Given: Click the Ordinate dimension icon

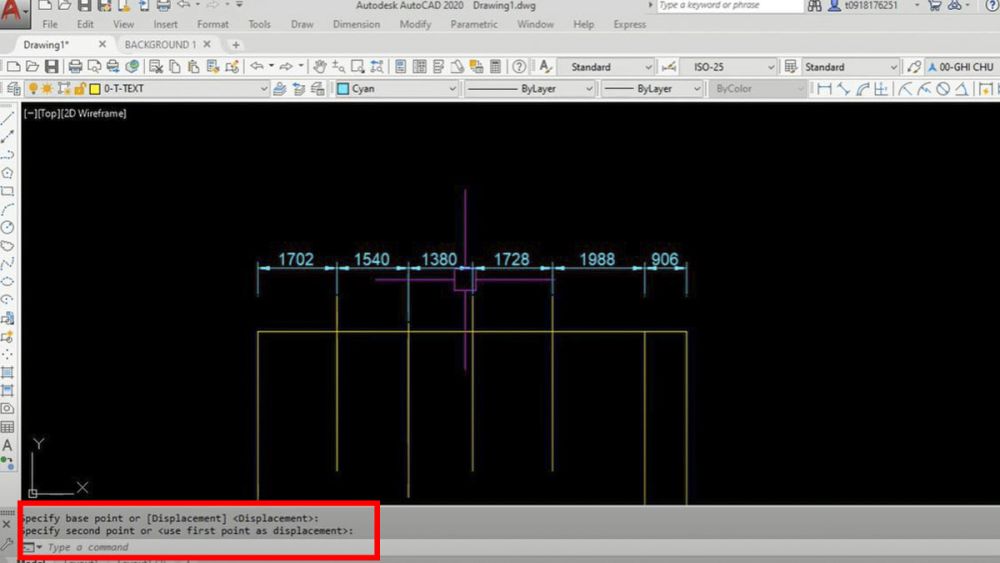Looking at the screenshot, I should tap(881, 89).
